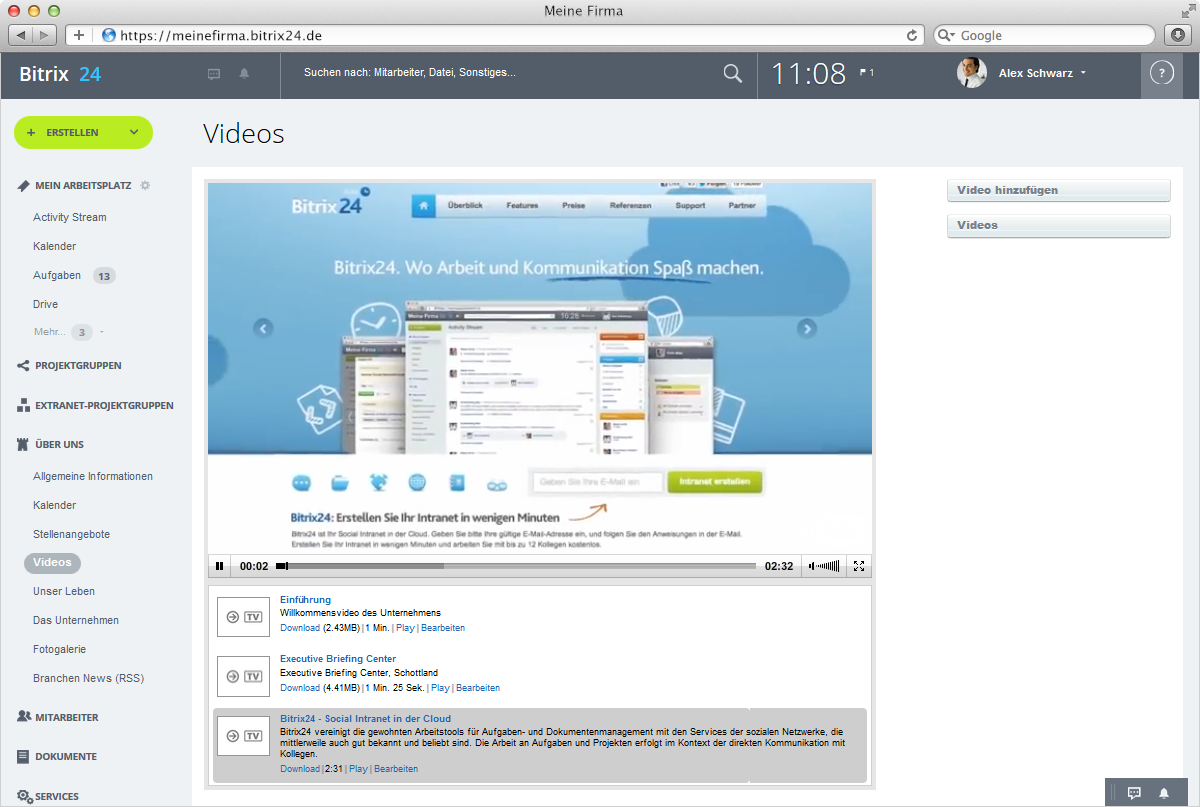The height and width of the screenshot is (807, 1200).
Task: Click the TV thumbnail for Einführung
Action: click(244, 617)
